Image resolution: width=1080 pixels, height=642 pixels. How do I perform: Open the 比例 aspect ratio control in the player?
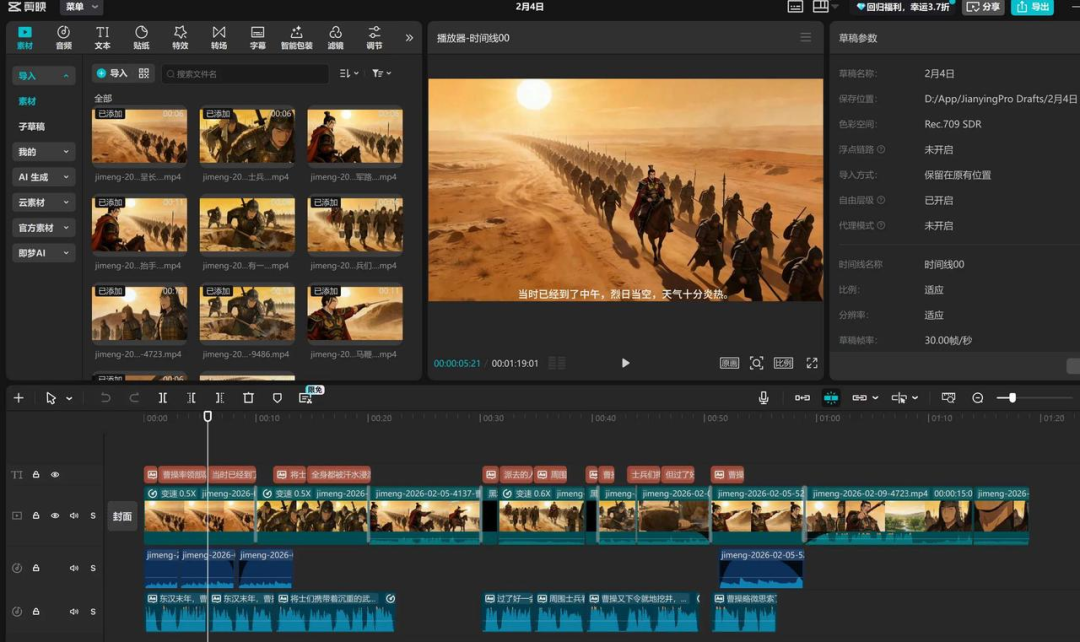(x=783, y=363)
